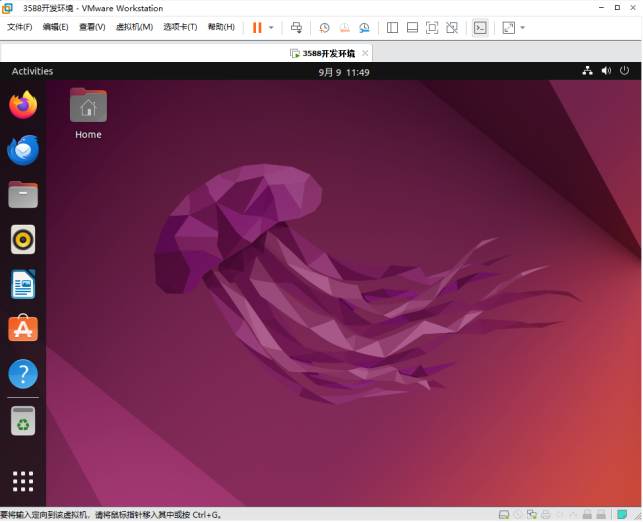Launch Rhythmbox music player
Viewport: 643px width, 522px height.
(23, 239)
